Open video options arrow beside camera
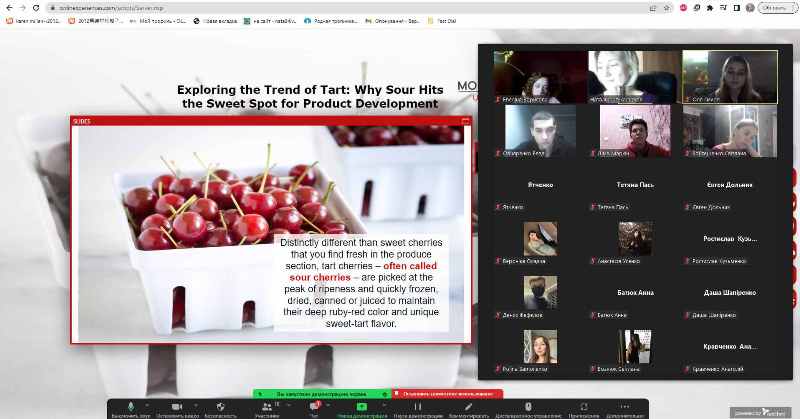Image resolution: width=800 pixels, height=419 pixels. pyautogui.click(x=194, y=405)
